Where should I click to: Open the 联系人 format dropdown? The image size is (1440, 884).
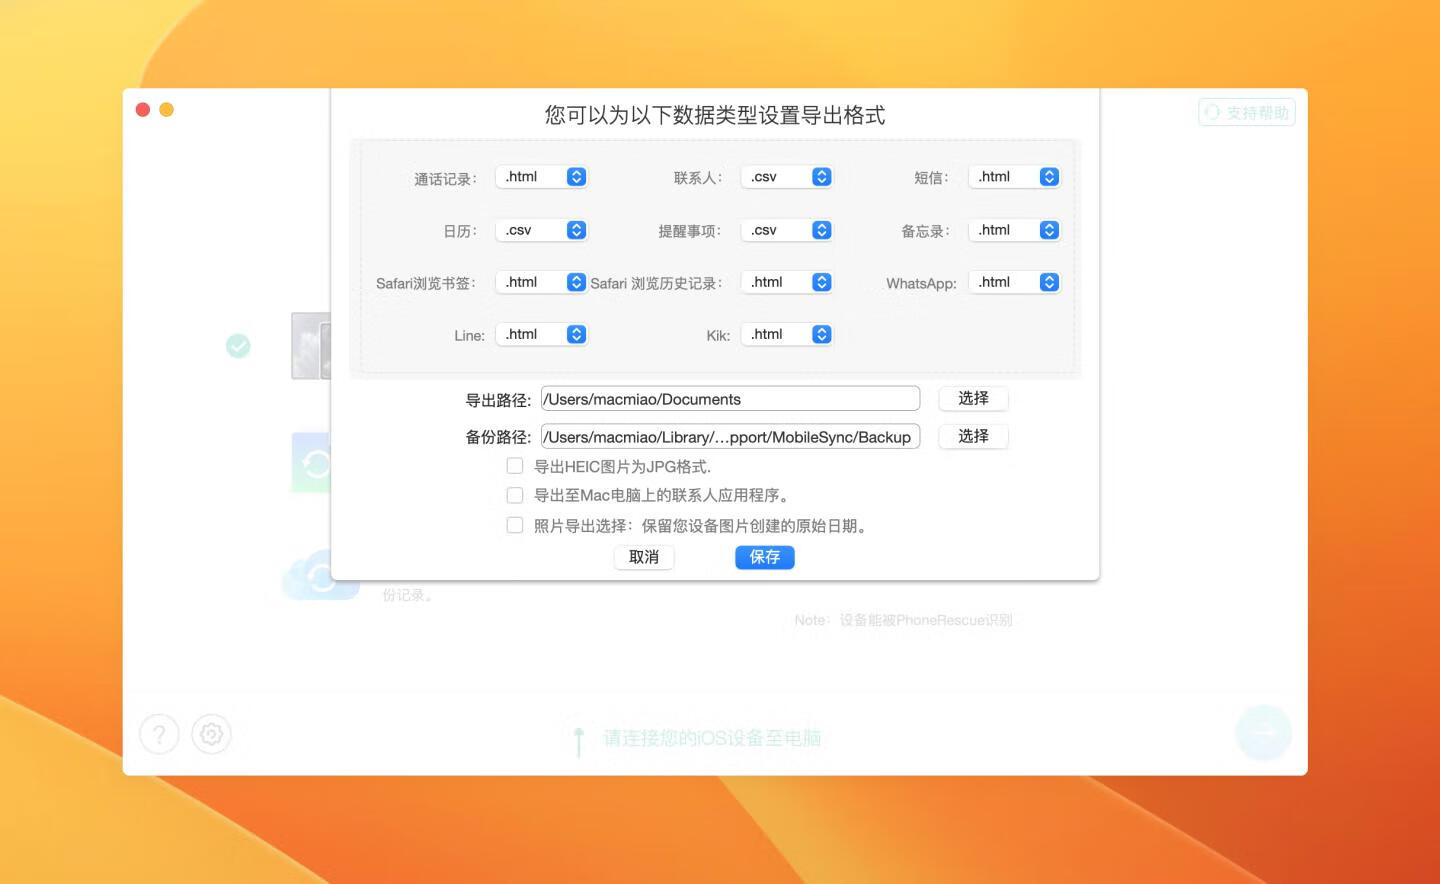(x=787, y=177)
